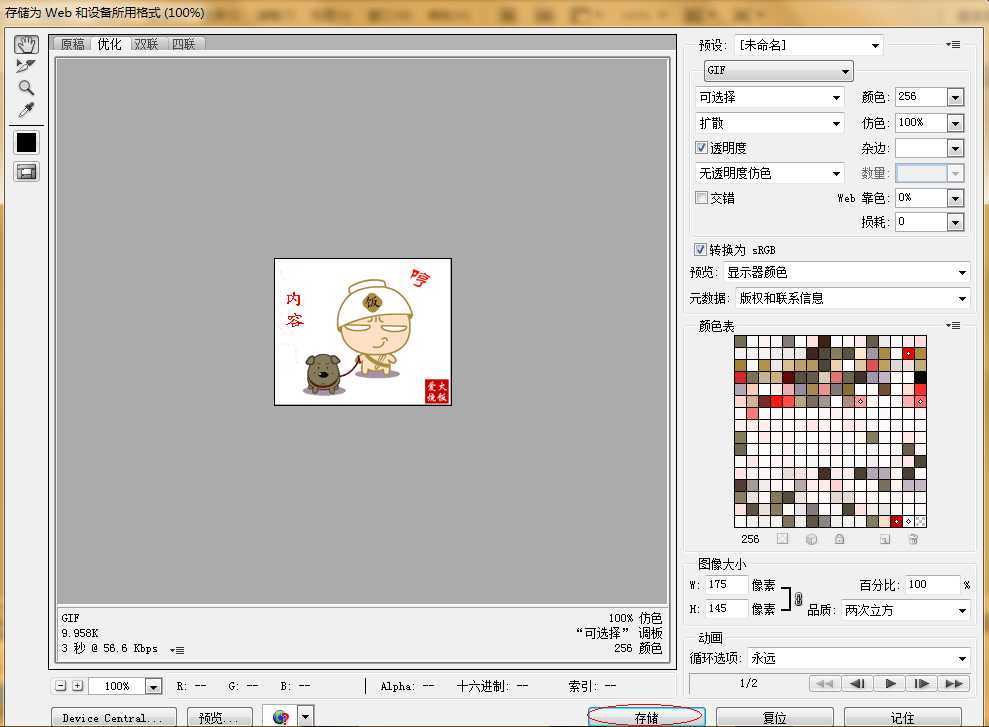Activate the Zoom tool

pos(26,87)
